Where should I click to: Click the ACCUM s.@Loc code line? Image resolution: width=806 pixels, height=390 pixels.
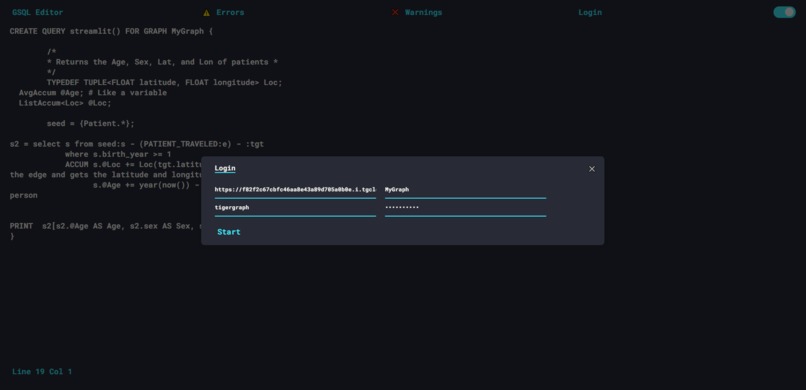click(133, 165)
